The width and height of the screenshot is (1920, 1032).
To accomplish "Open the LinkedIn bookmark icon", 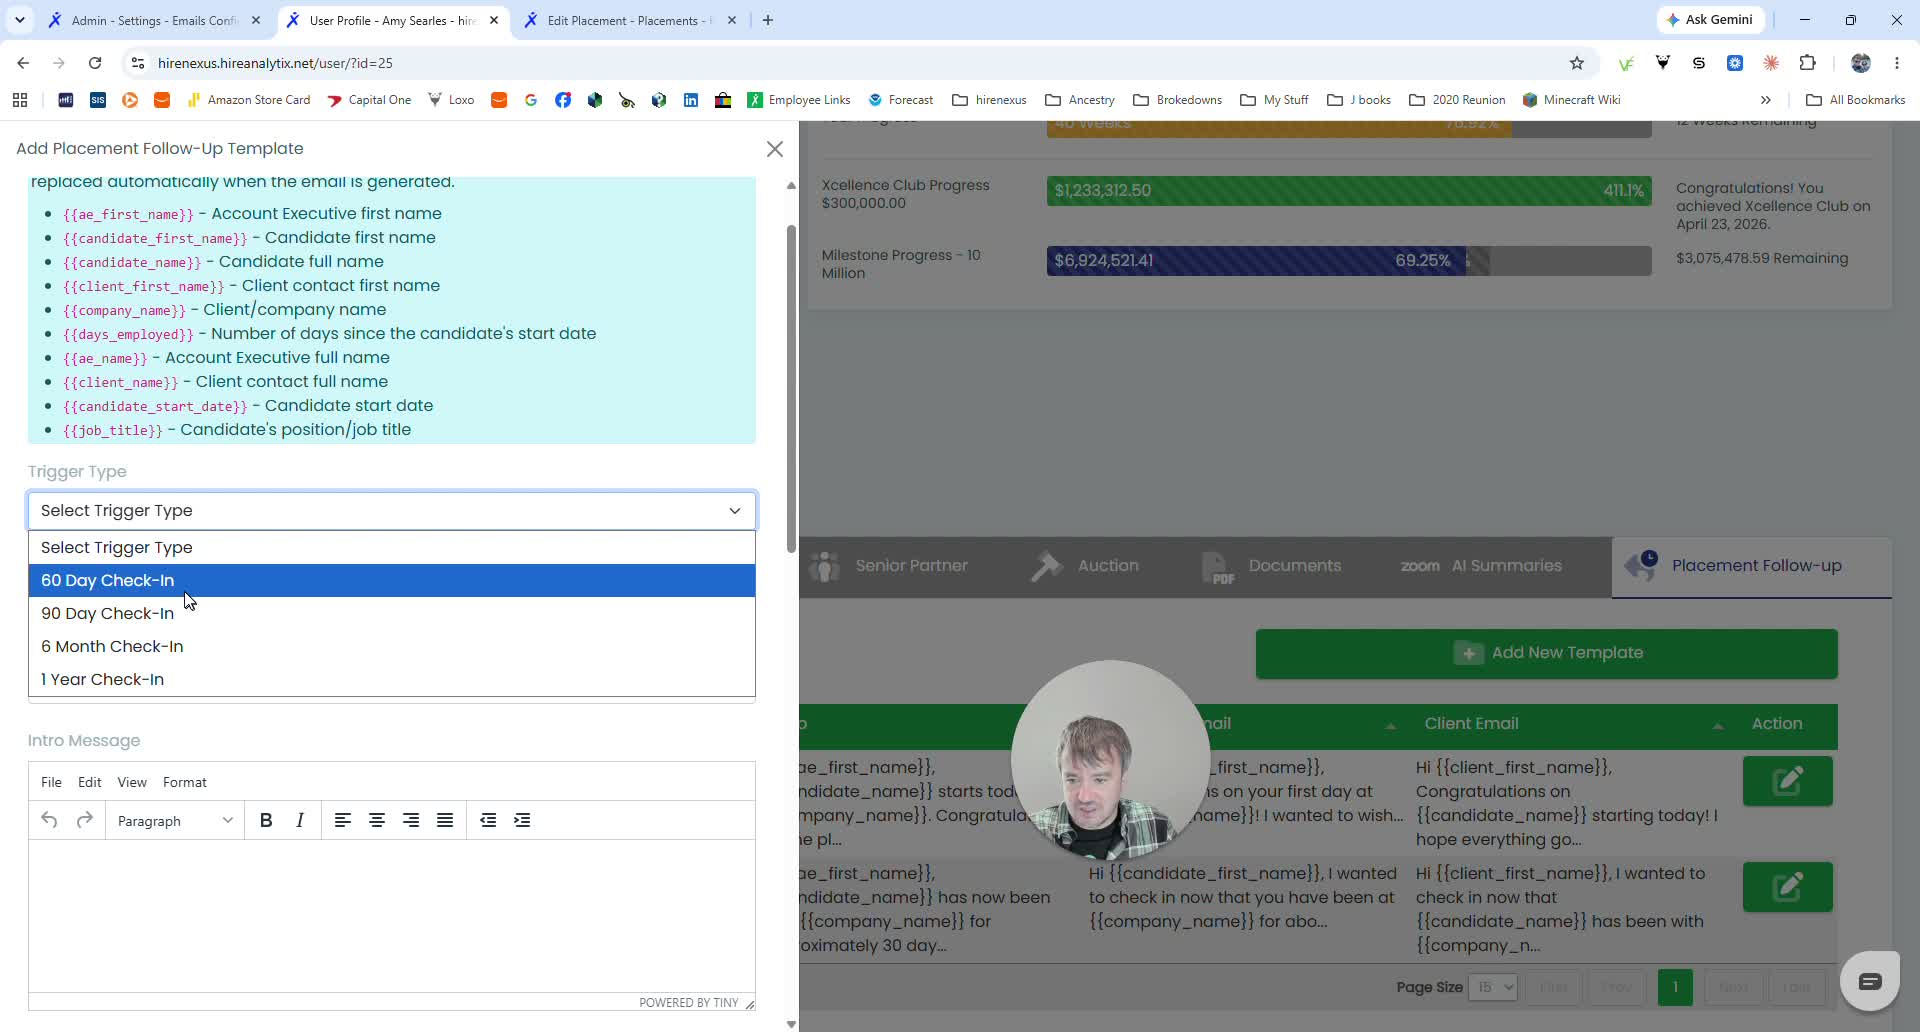I will 691,100.
